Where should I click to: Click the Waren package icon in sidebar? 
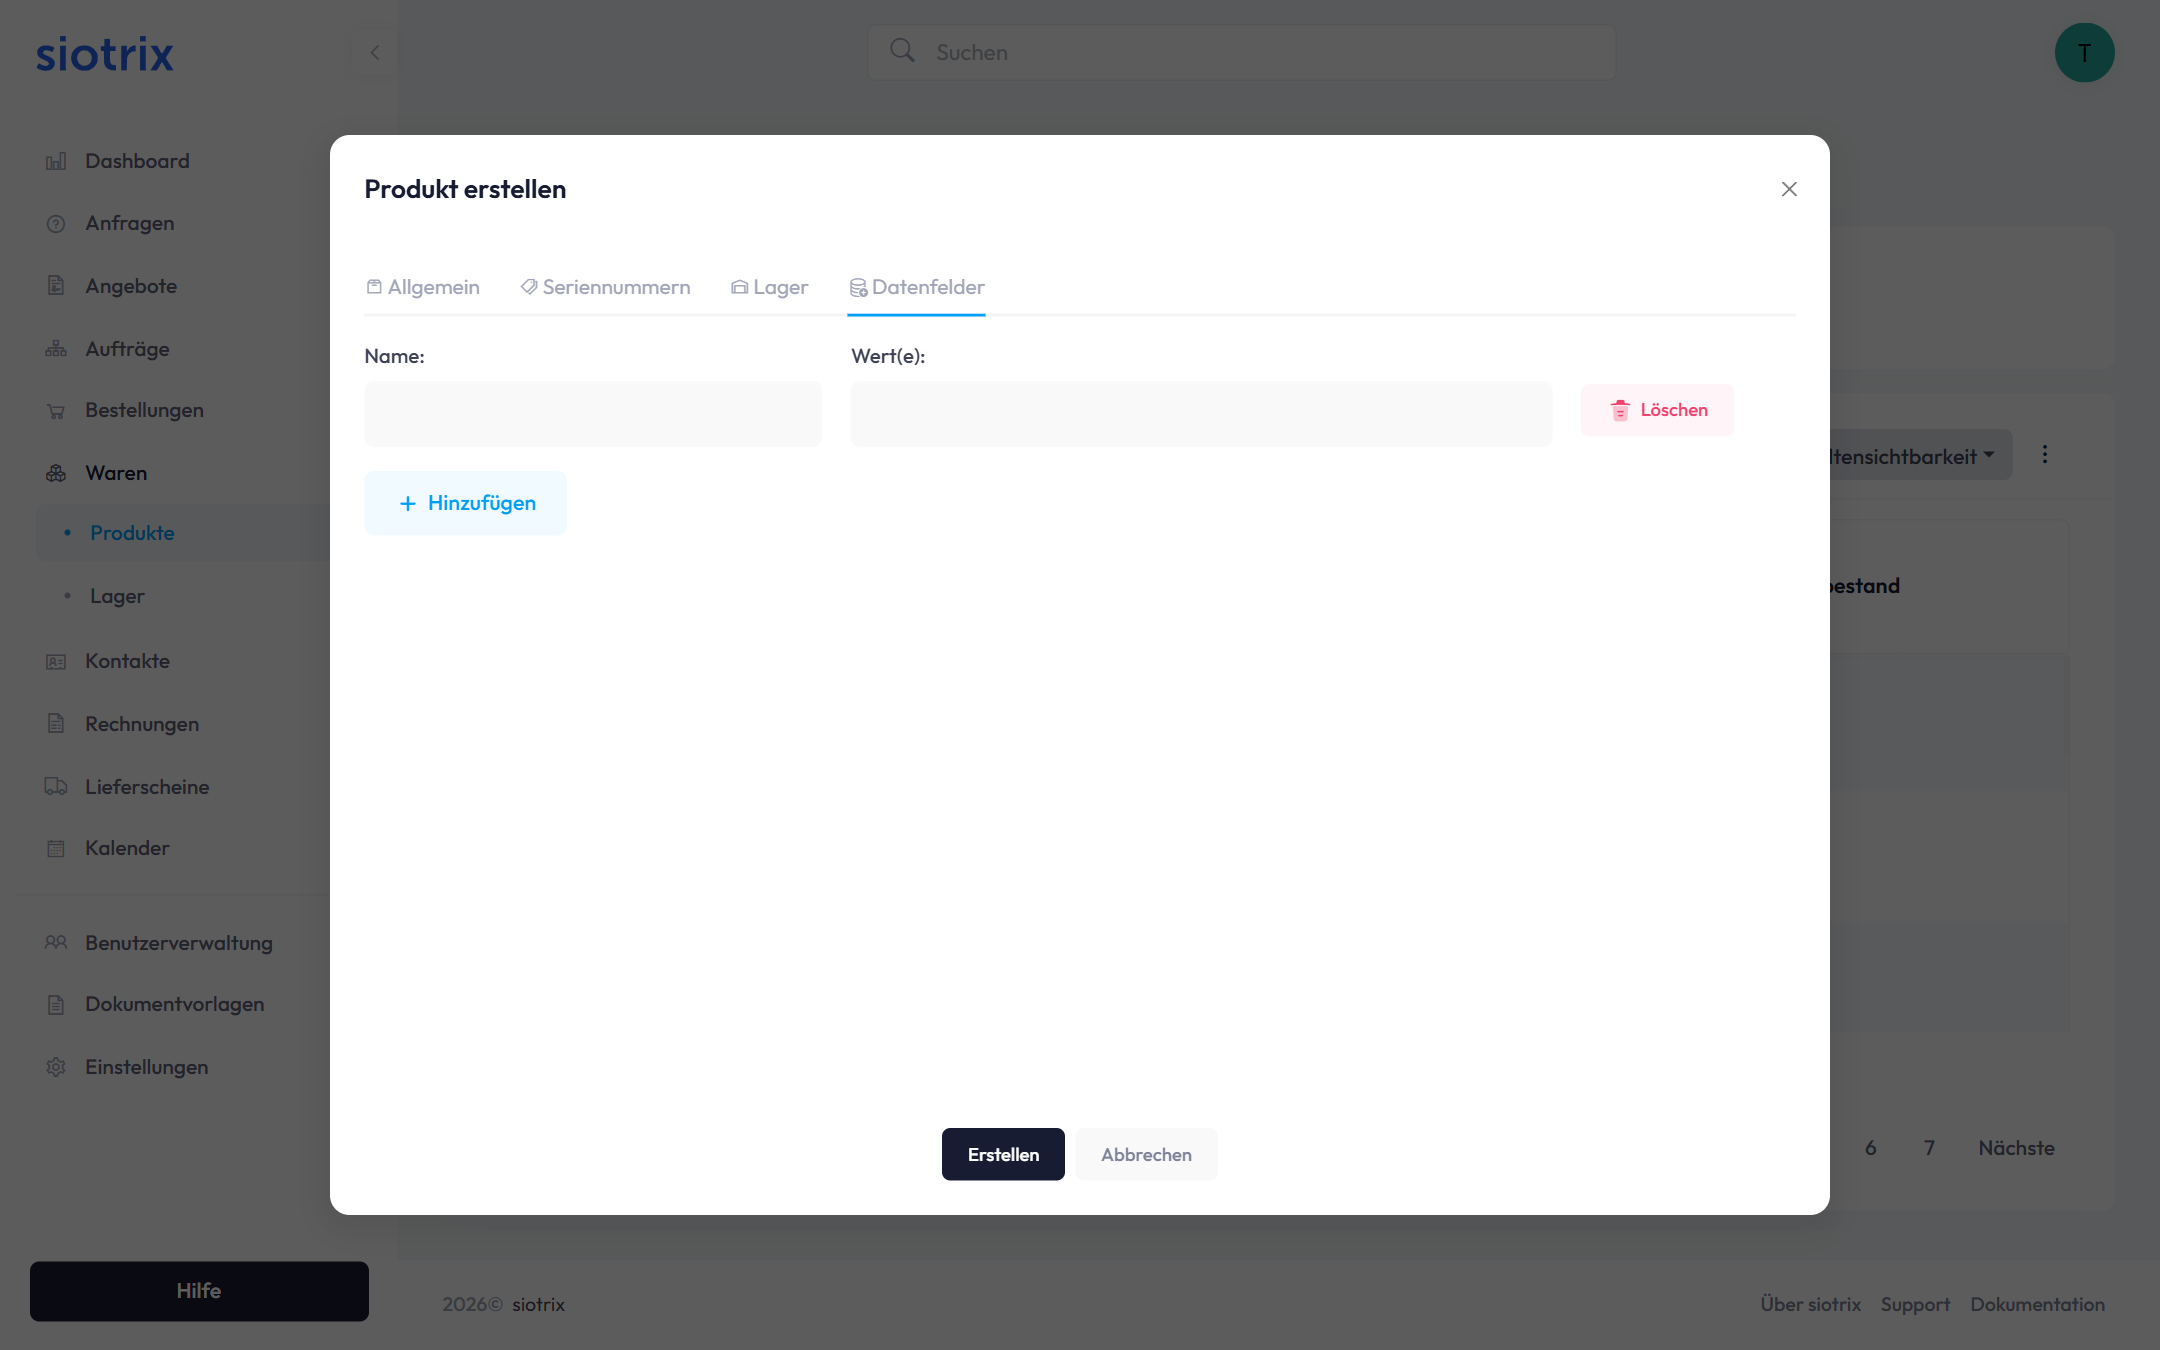[x=56, y=472]
